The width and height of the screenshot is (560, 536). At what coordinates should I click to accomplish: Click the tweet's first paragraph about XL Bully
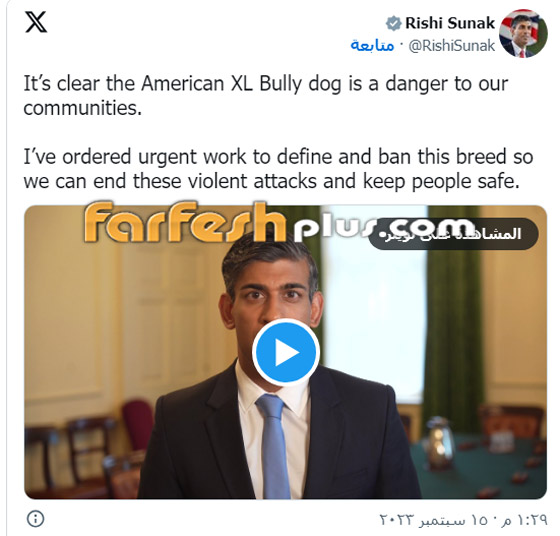point(266,95)
